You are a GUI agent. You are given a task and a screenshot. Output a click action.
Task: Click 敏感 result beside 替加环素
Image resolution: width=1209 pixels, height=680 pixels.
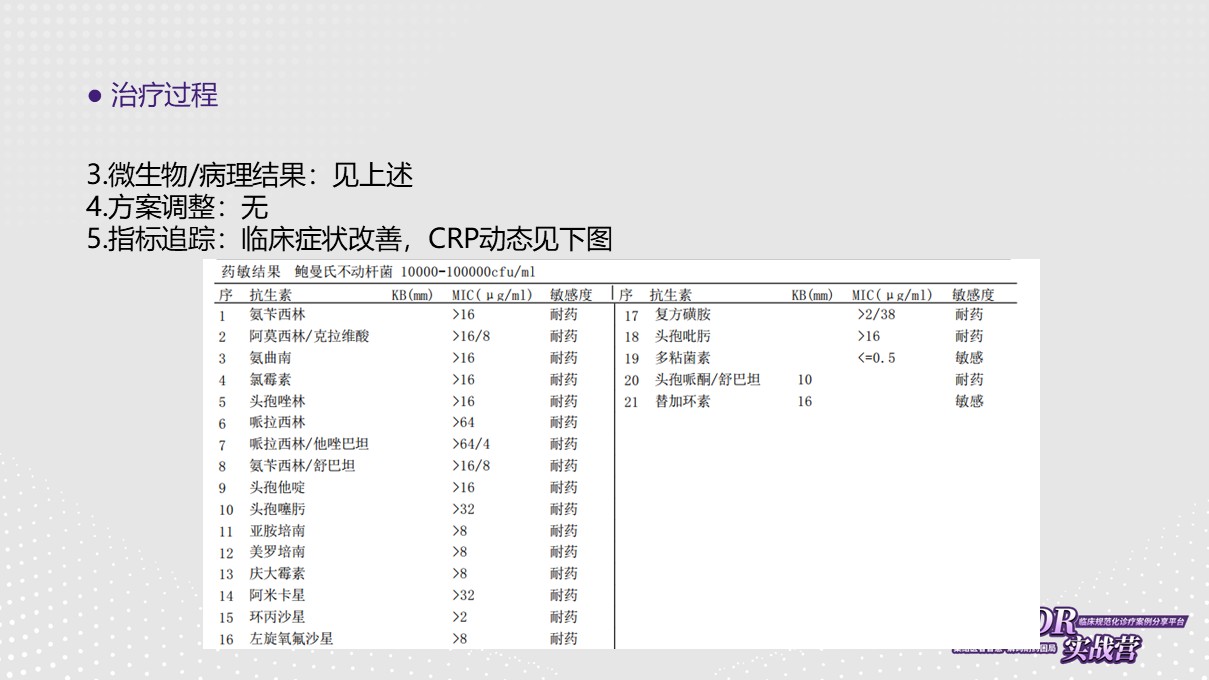click(x=968, y=402)
